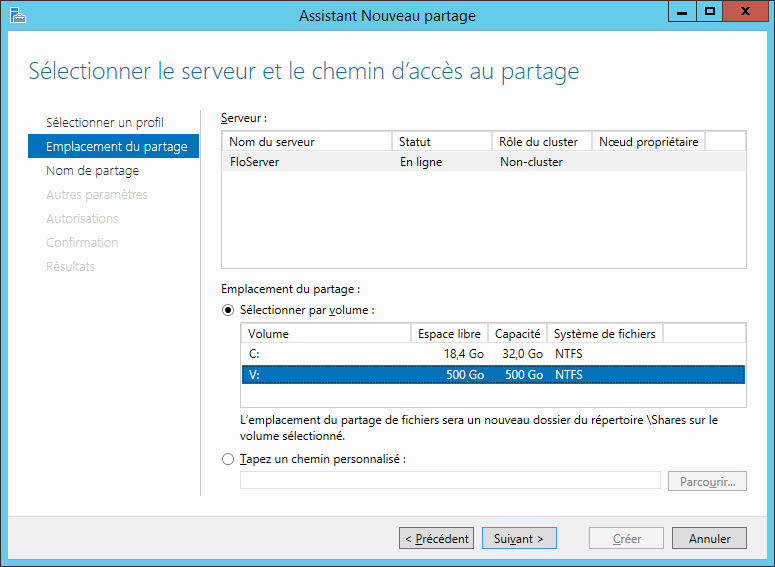Sort by 'Nom du serveur' column header
The width and height of the screenshot is (775, 567).
pyautogui.click(x=306, y=142)
